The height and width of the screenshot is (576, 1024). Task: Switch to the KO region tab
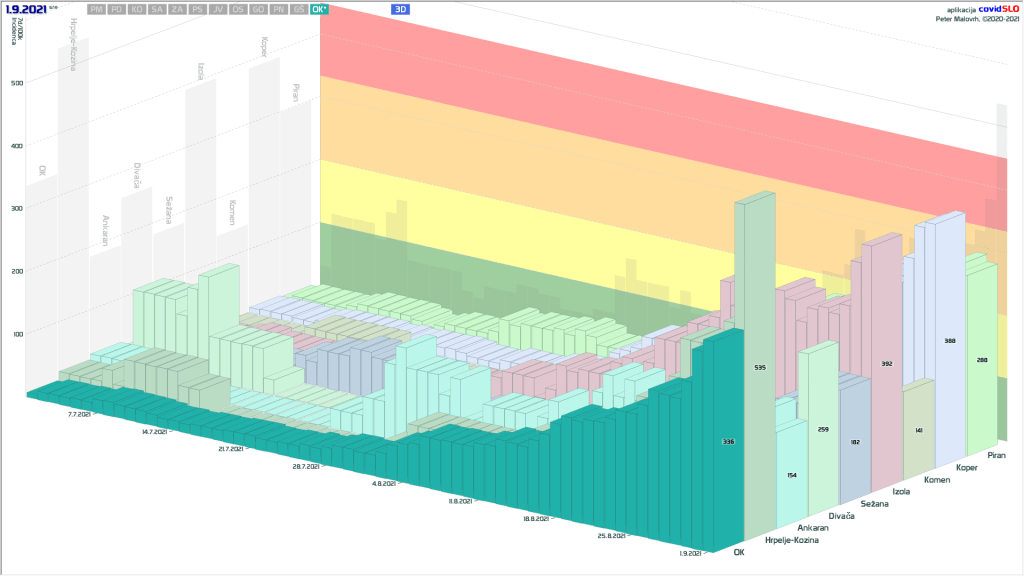point(137,9)
